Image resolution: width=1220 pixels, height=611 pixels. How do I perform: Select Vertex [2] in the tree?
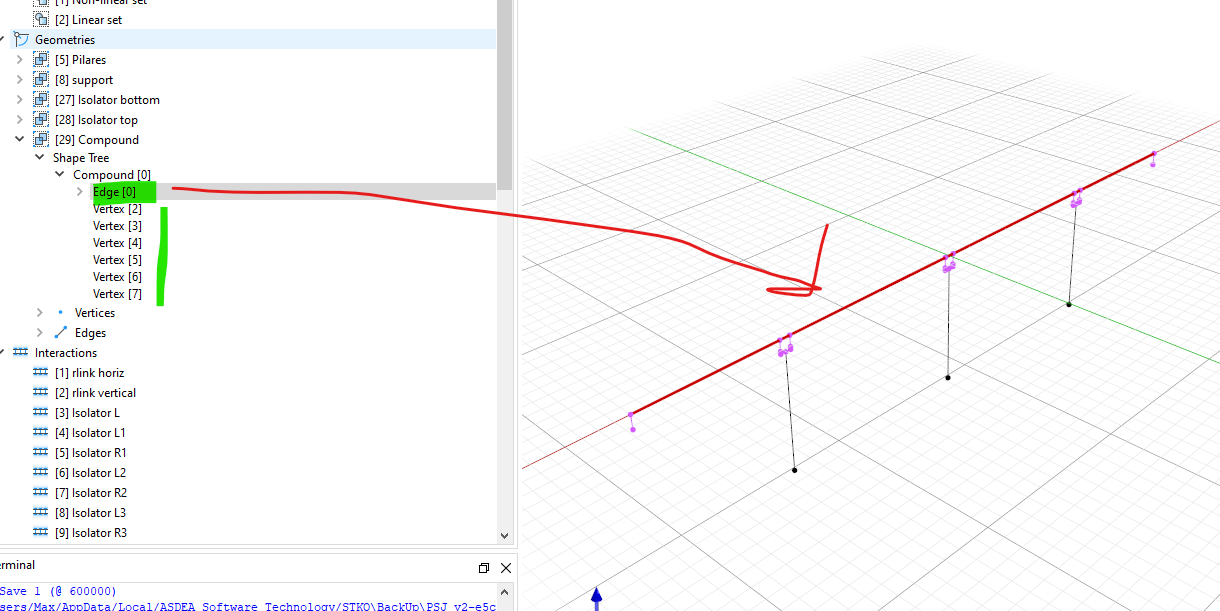[x=117, y=209]
